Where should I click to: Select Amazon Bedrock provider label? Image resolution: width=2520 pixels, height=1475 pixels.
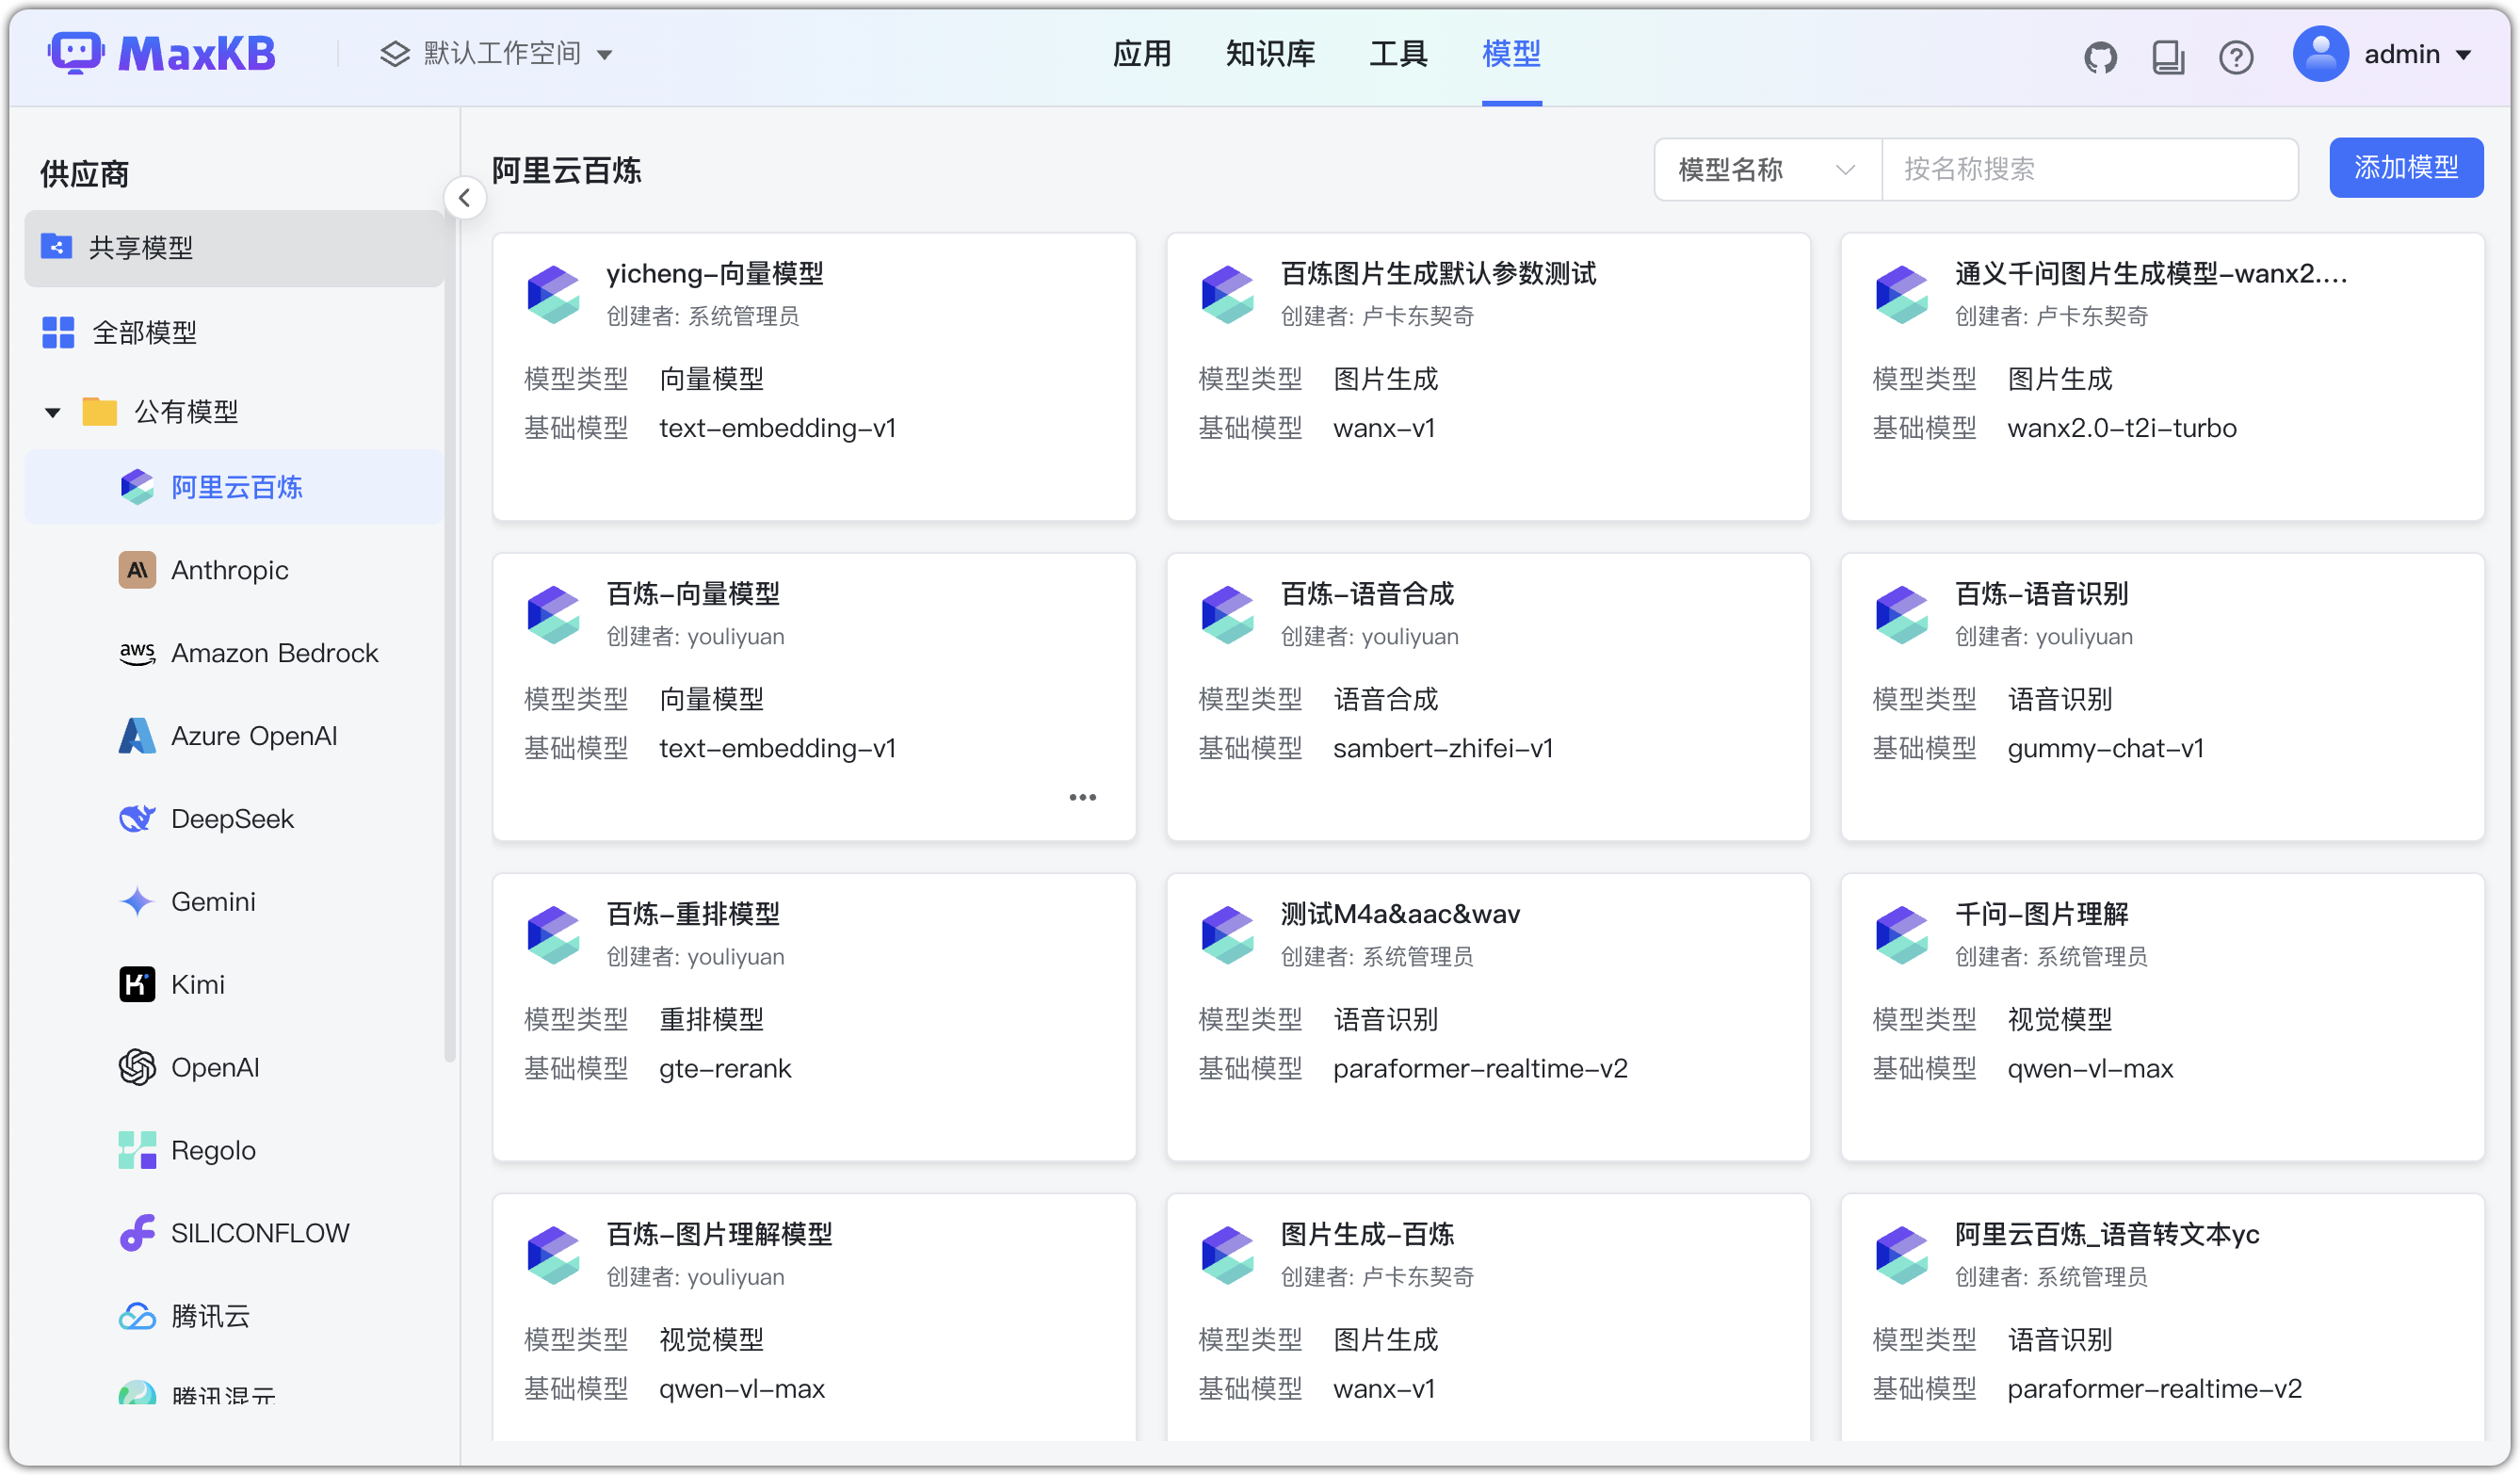(x=275, y=653)
